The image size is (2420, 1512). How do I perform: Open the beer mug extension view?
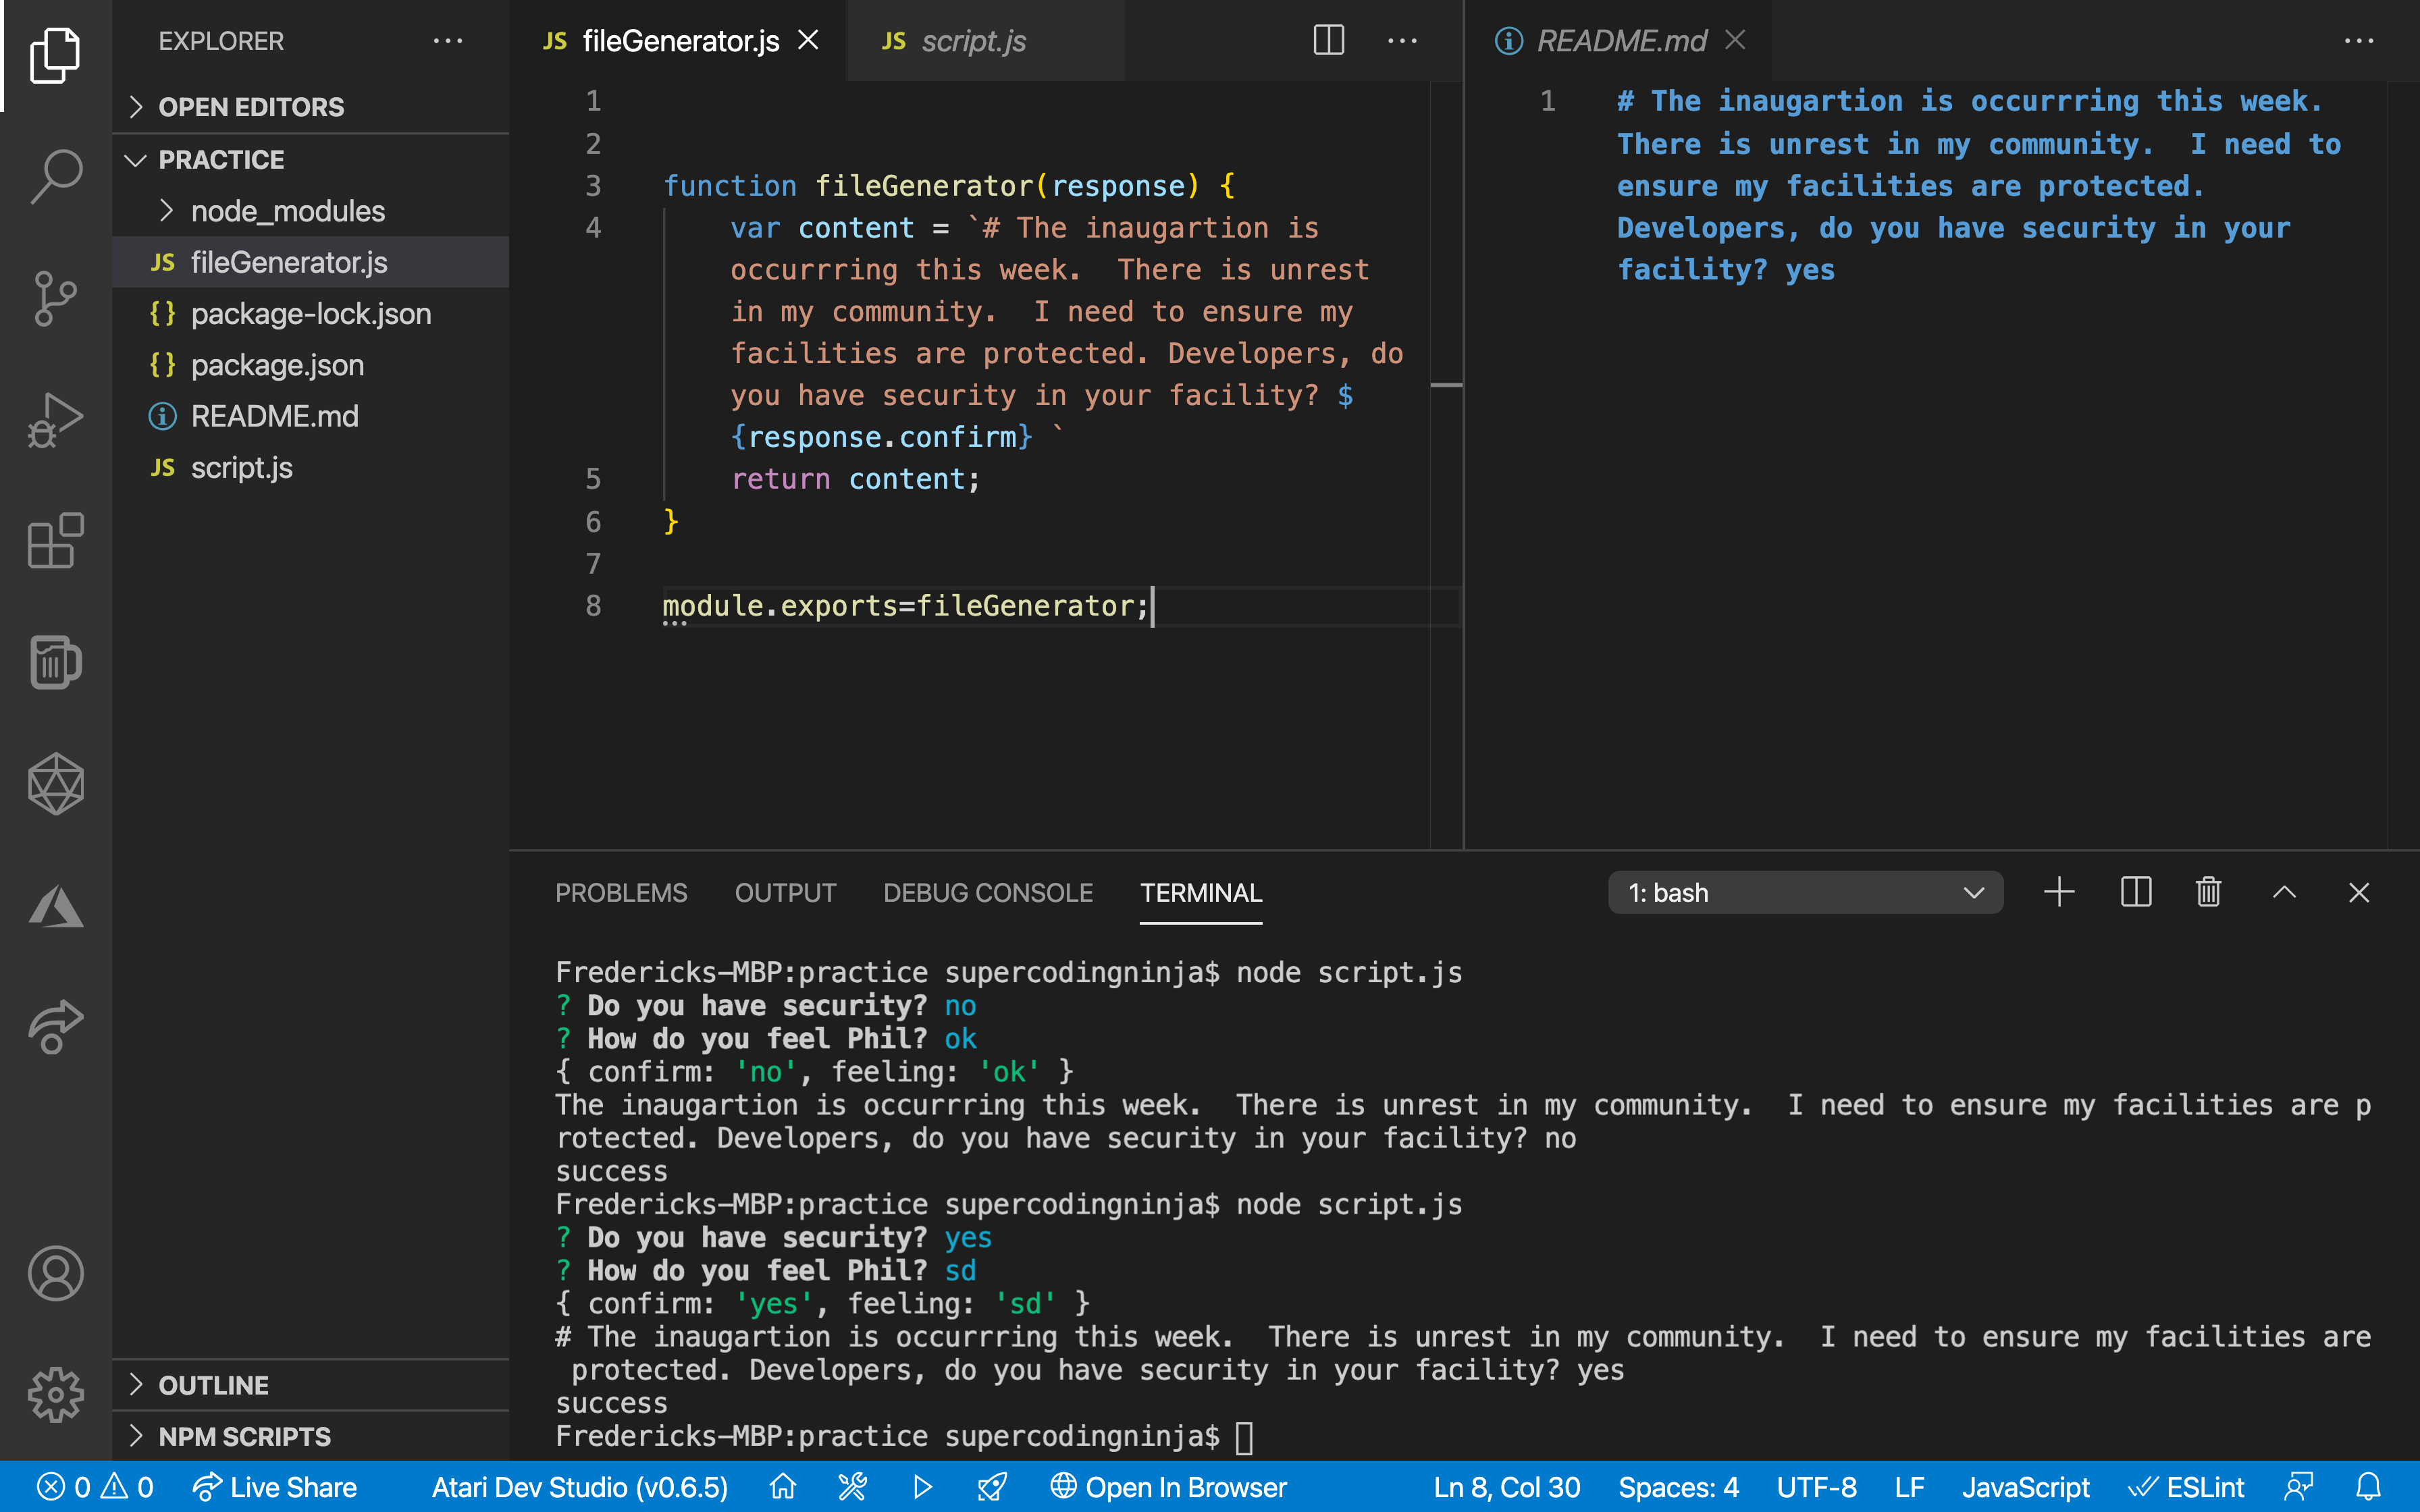pyautogui.click(x=55, y=662)
